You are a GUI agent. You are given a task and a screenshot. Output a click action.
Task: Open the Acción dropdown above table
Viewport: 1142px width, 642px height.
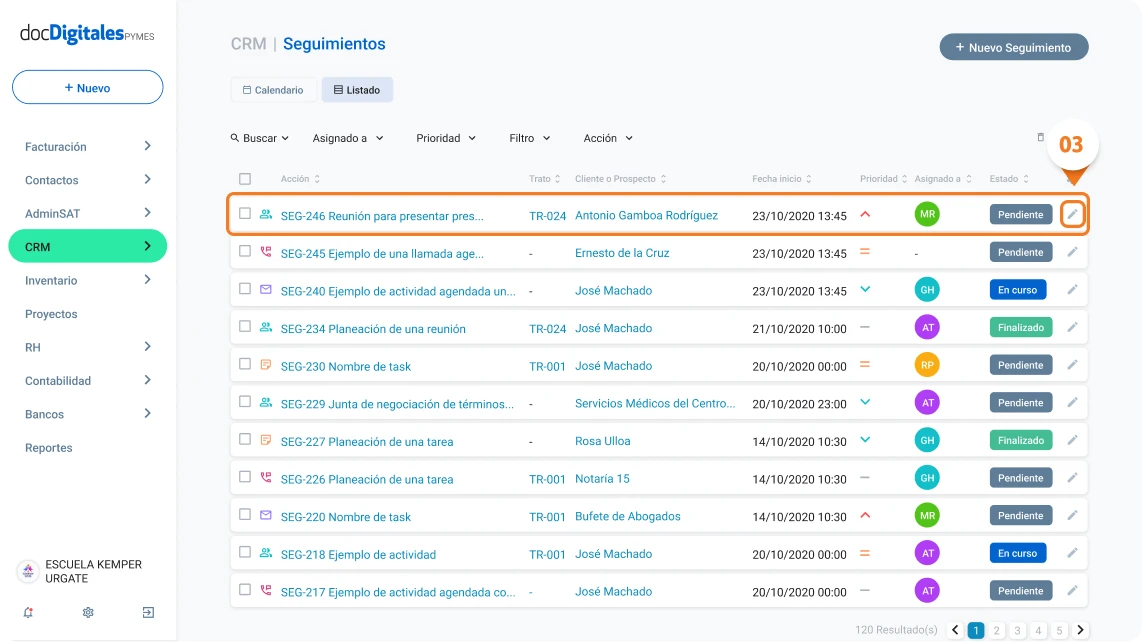607,138
